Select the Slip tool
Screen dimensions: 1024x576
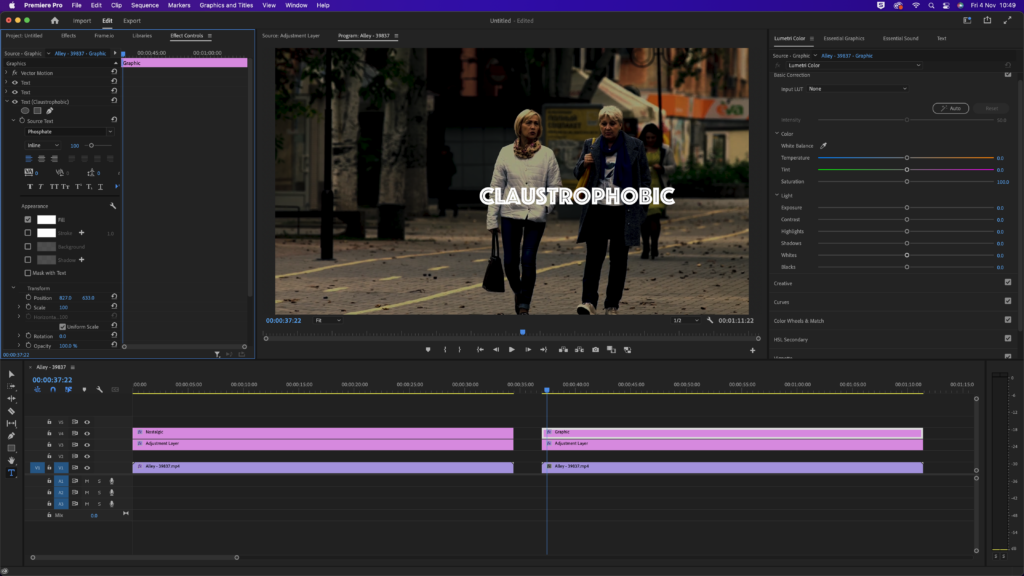click(x=11, y=423)
